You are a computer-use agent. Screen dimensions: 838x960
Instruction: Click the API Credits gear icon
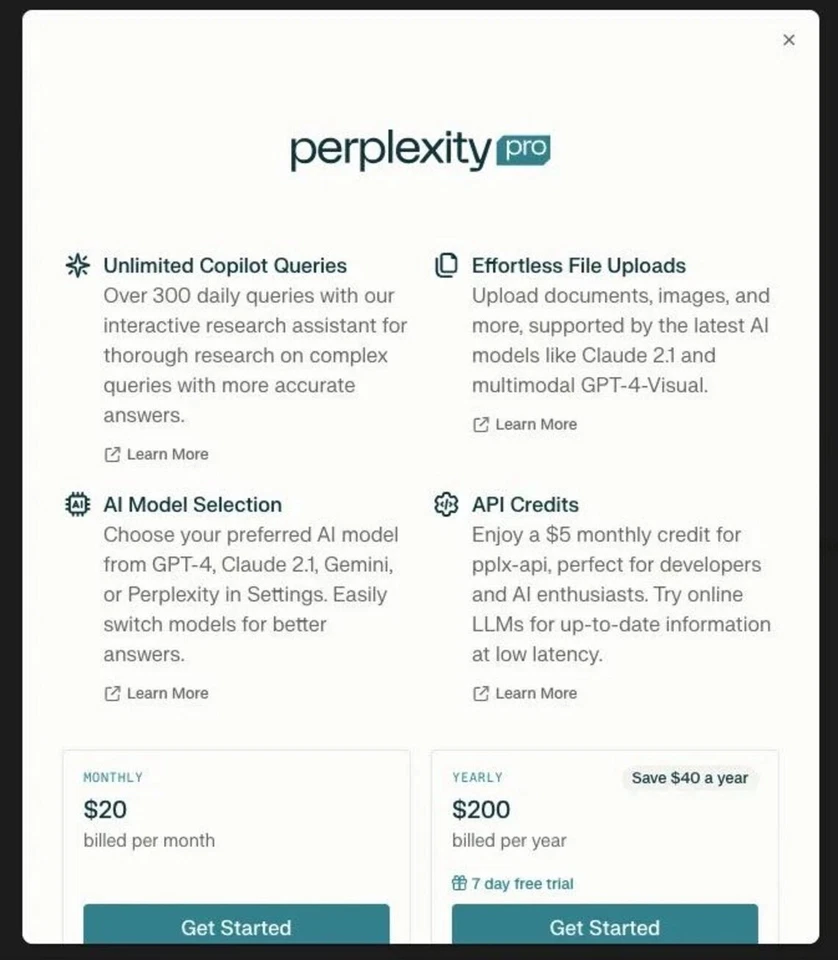click(x=446, y=504)
